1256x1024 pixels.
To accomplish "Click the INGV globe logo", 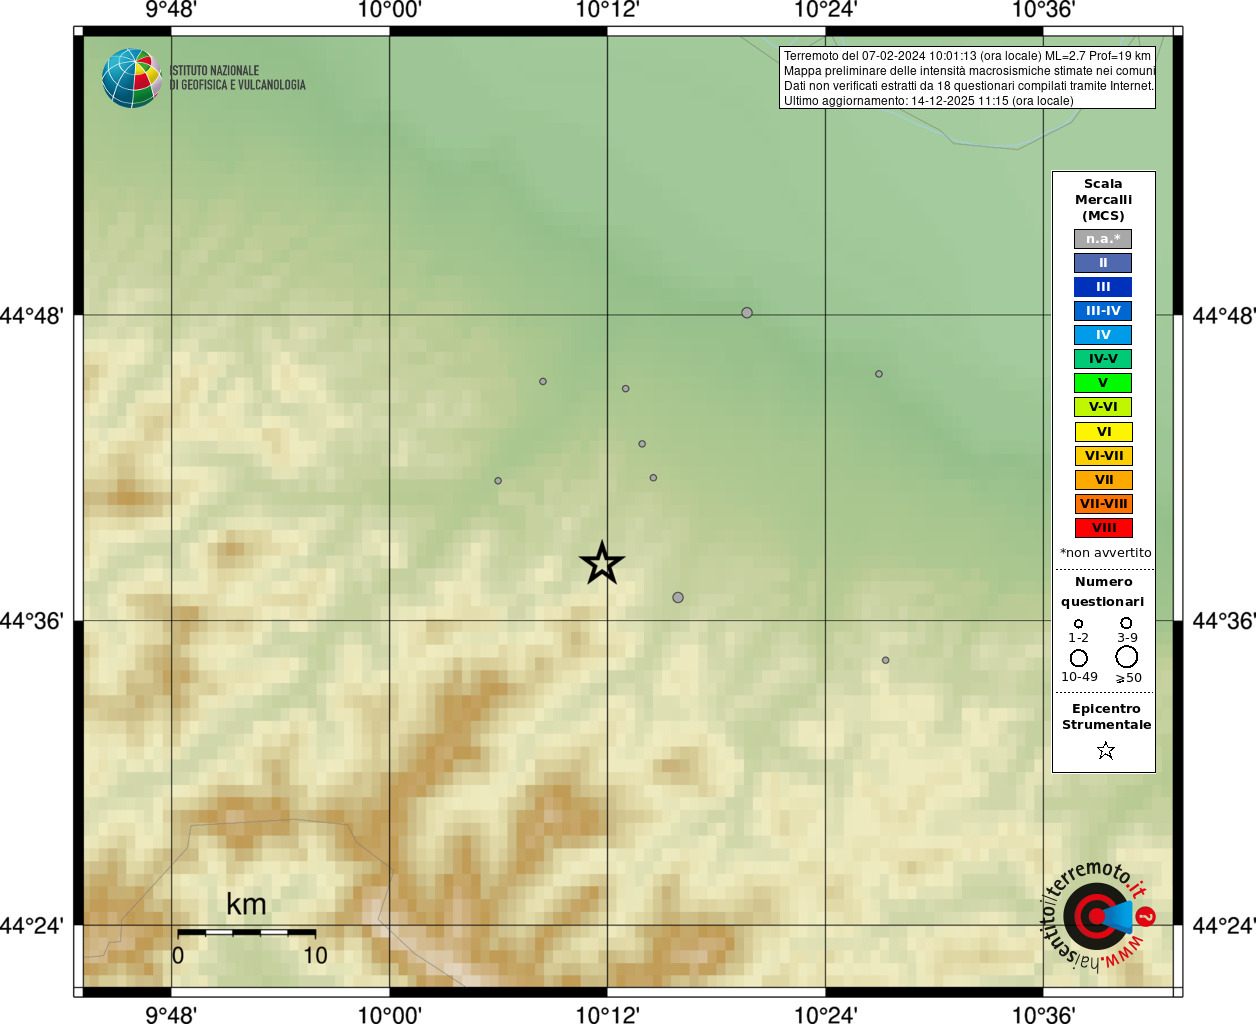I will point(132,78).
